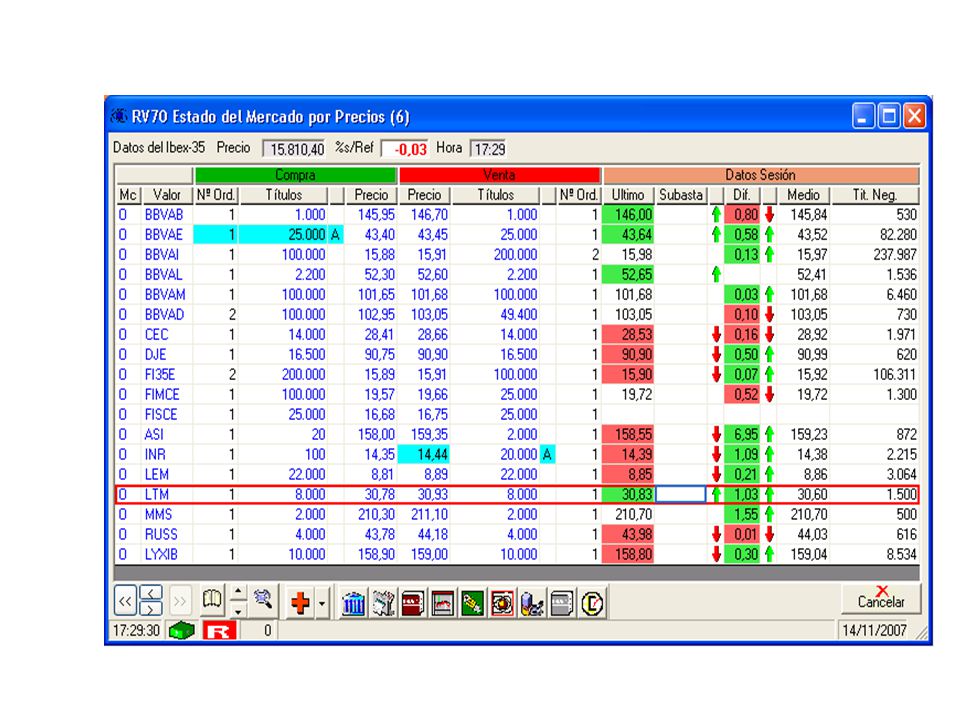This screenshot has height=720, width=960.
Task: Select the MMS row name
Action: 159,514
